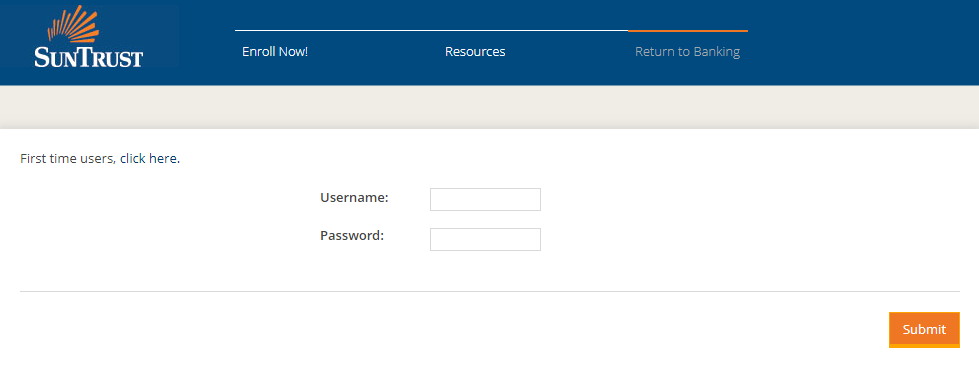Click the 'First time users' text

[x=67, y=159]
